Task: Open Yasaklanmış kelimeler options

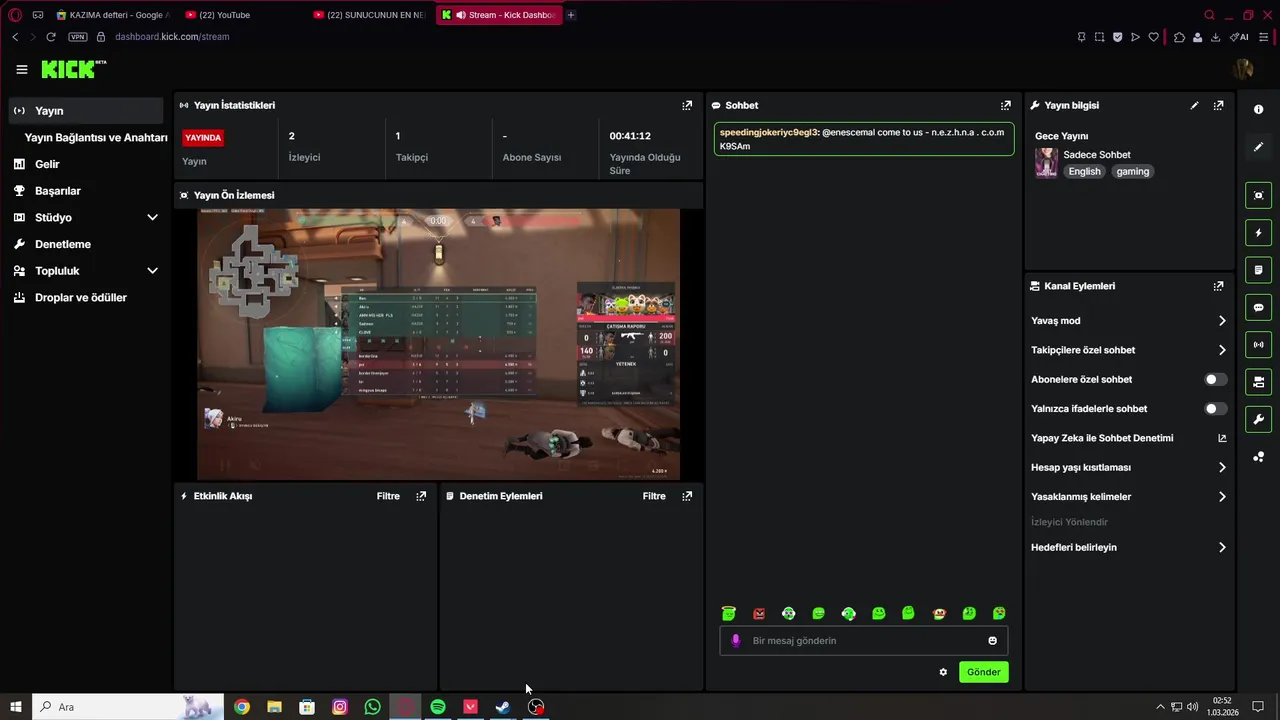Action: (x=1128, y=497)
